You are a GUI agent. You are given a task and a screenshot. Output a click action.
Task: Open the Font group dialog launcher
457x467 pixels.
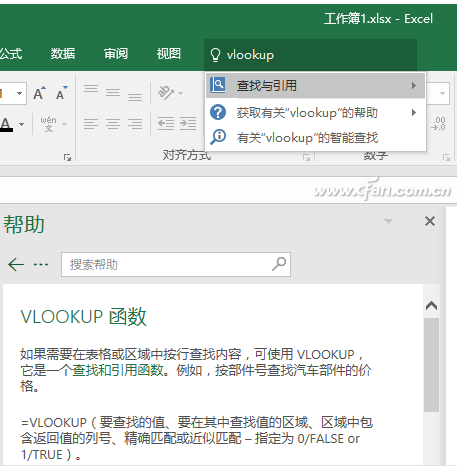click(68, 157)
